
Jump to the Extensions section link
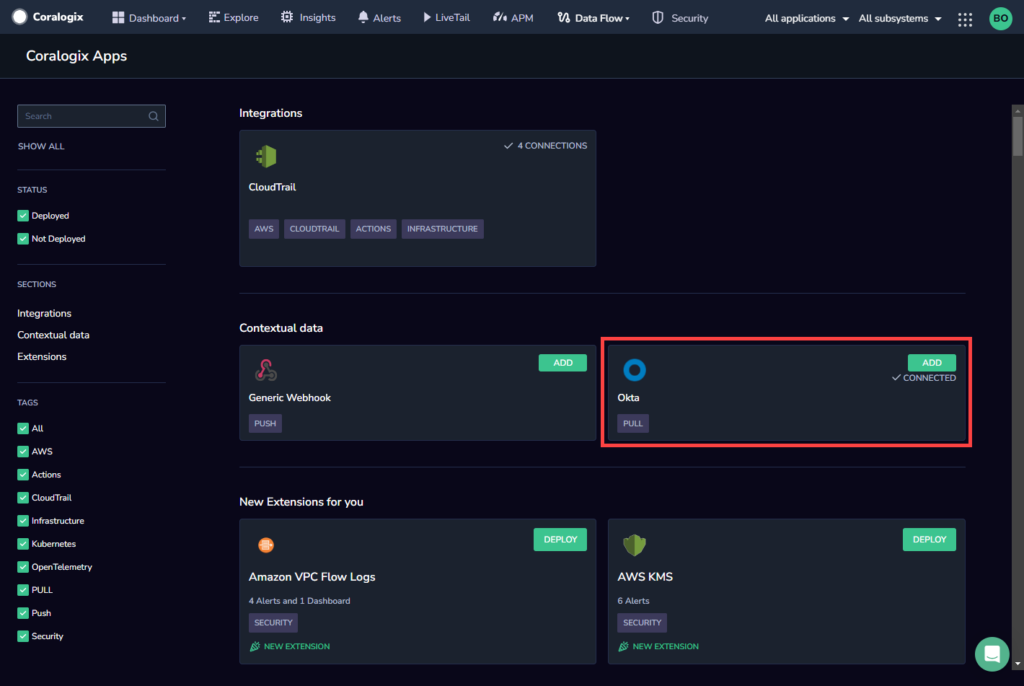pos(42,357)
